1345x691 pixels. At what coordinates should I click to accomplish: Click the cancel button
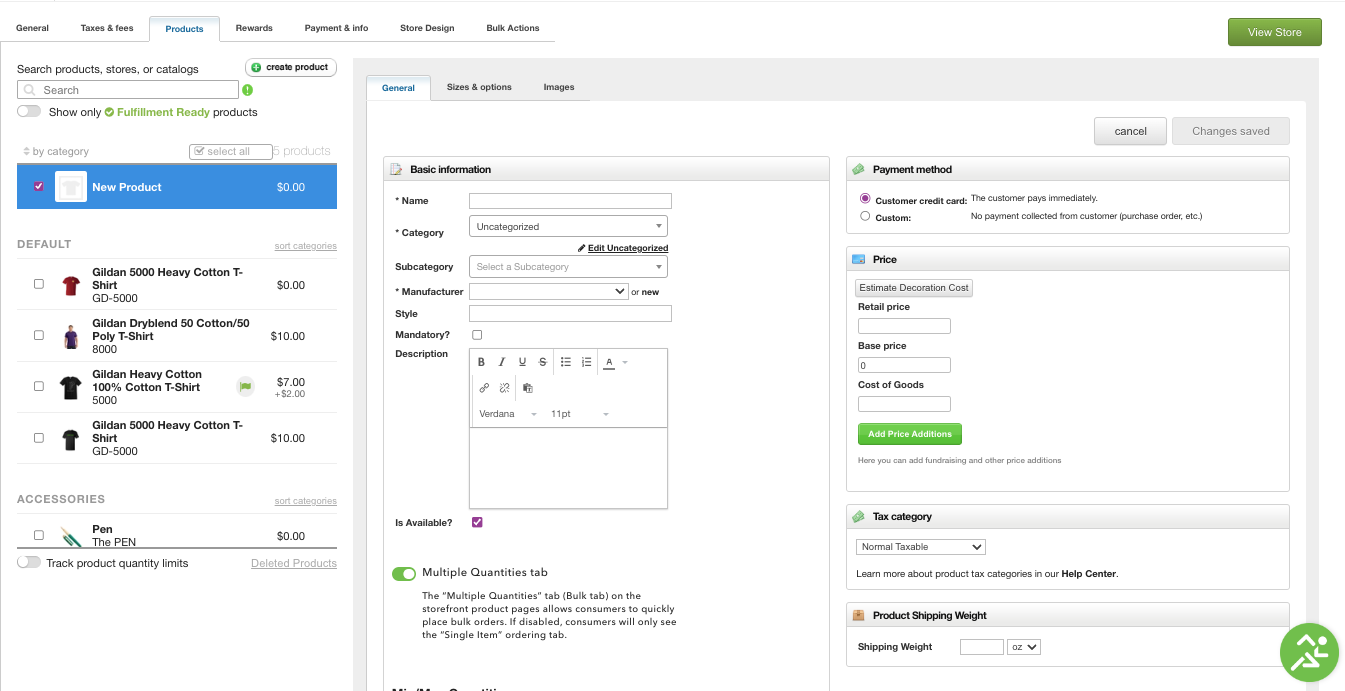point(1131,131)
